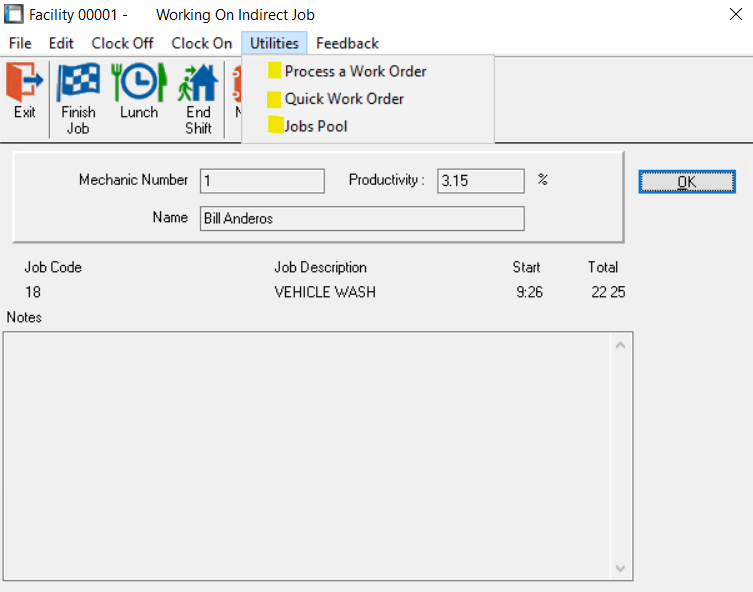753x592 pixels.
Task: Click the Exit door icon
Action: (24, 81)
